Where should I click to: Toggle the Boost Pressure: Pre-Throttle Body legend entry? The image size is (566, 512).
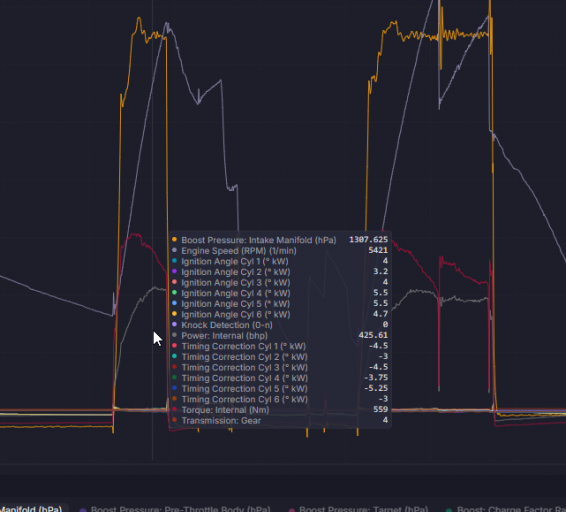(x=175, y=509)
